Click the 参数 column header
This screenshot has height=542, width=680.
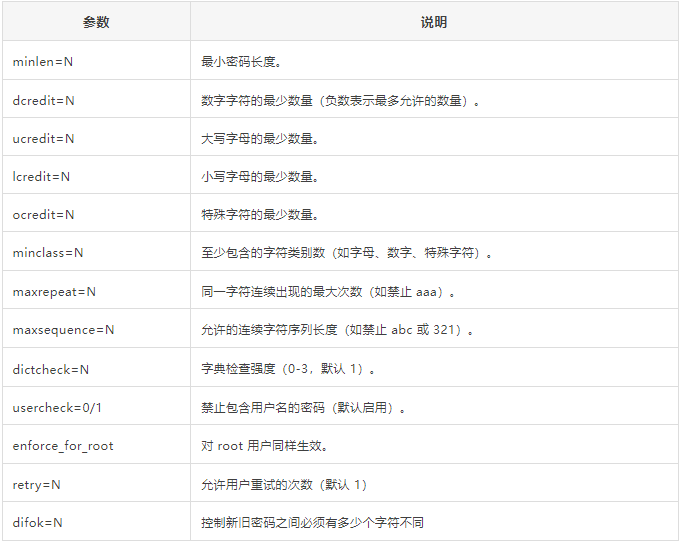point(96,22)
